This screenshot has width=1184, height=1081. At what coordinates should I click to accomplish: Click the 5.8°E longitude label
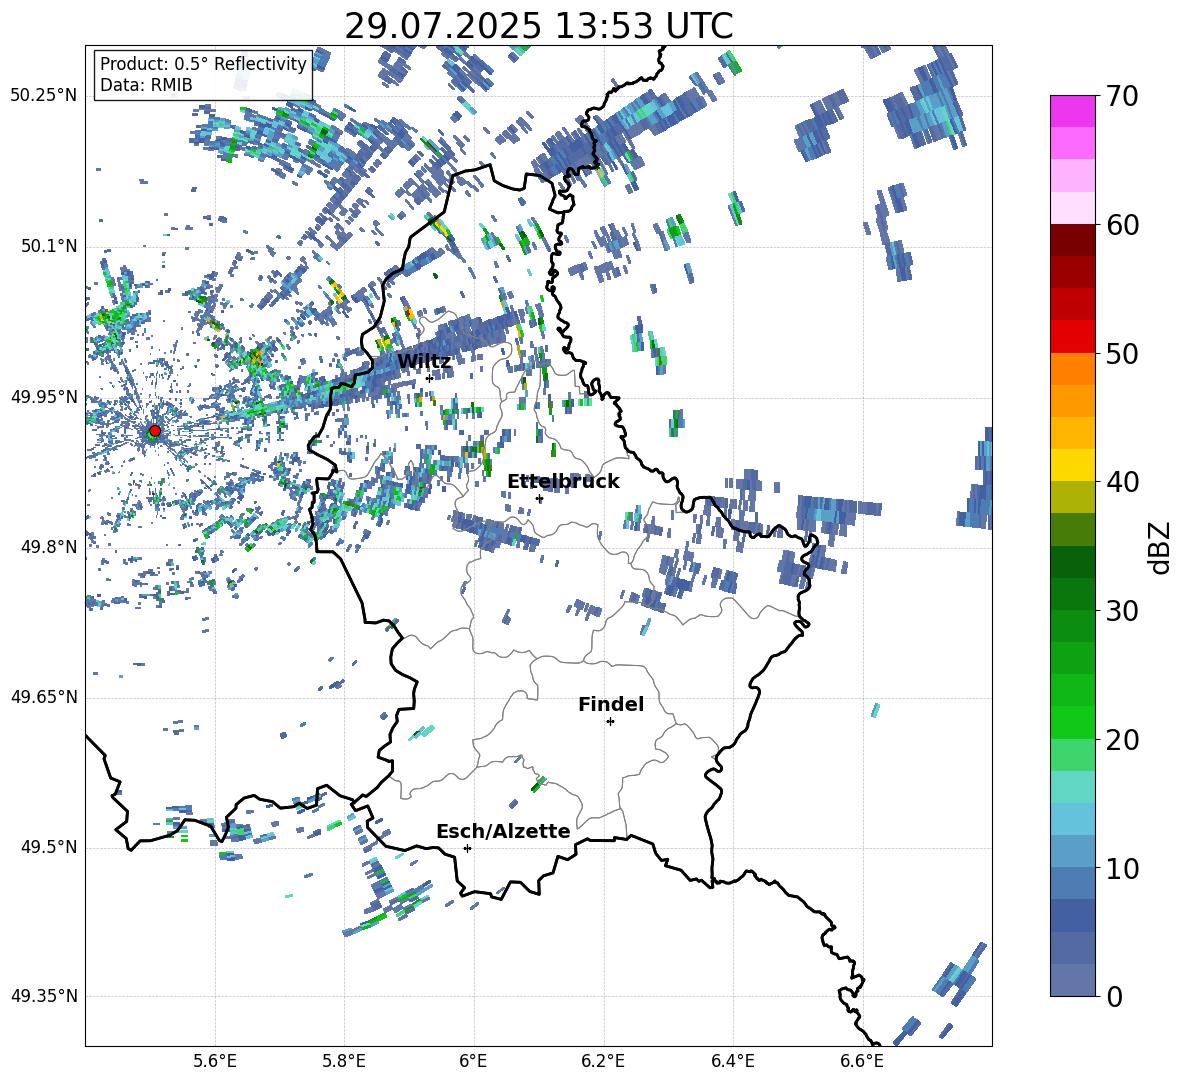(x=344, y=1061)
